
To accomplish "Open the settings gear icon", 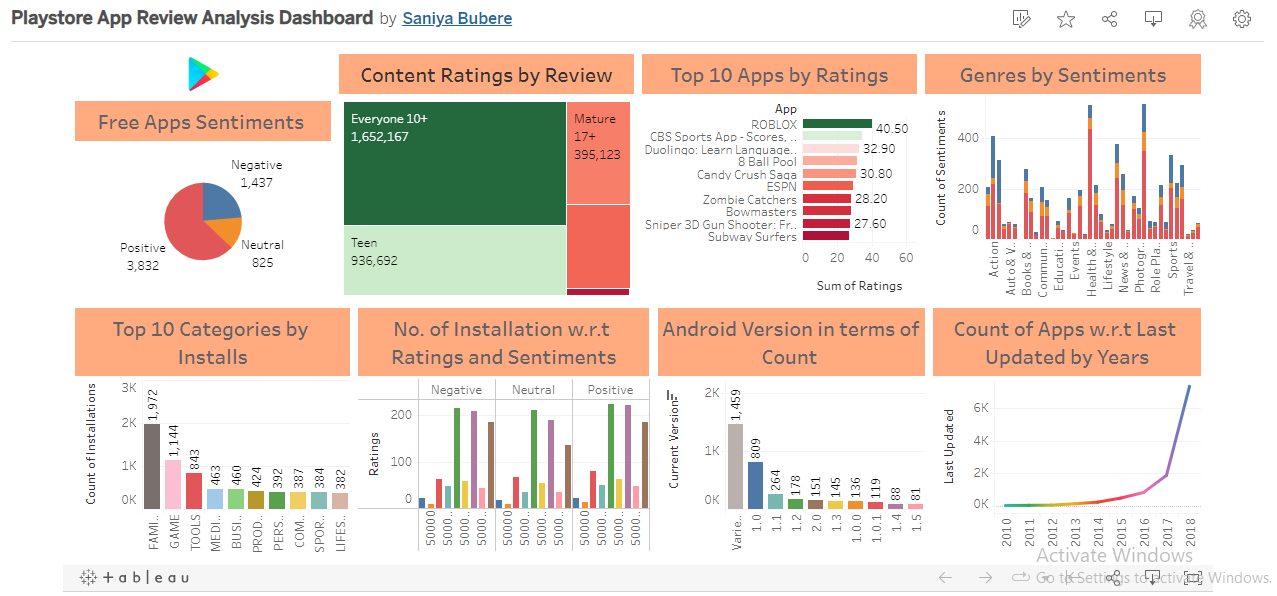I will [x=1242, y=19].
